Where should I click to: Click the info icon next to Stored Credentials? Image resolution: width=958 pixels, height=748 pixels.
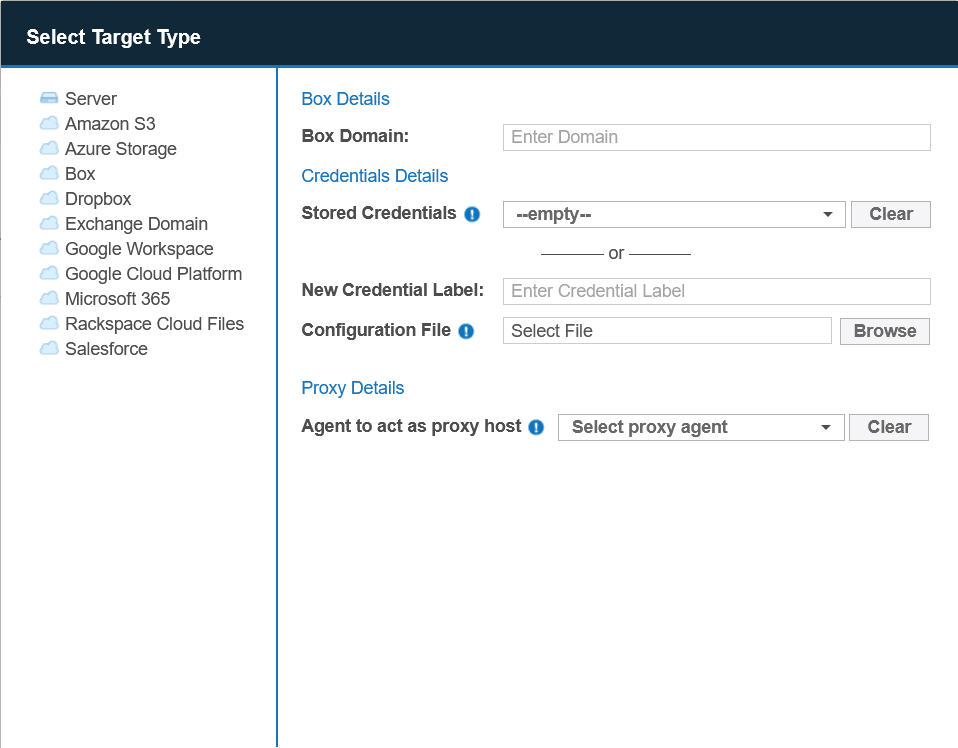[471, 214]
